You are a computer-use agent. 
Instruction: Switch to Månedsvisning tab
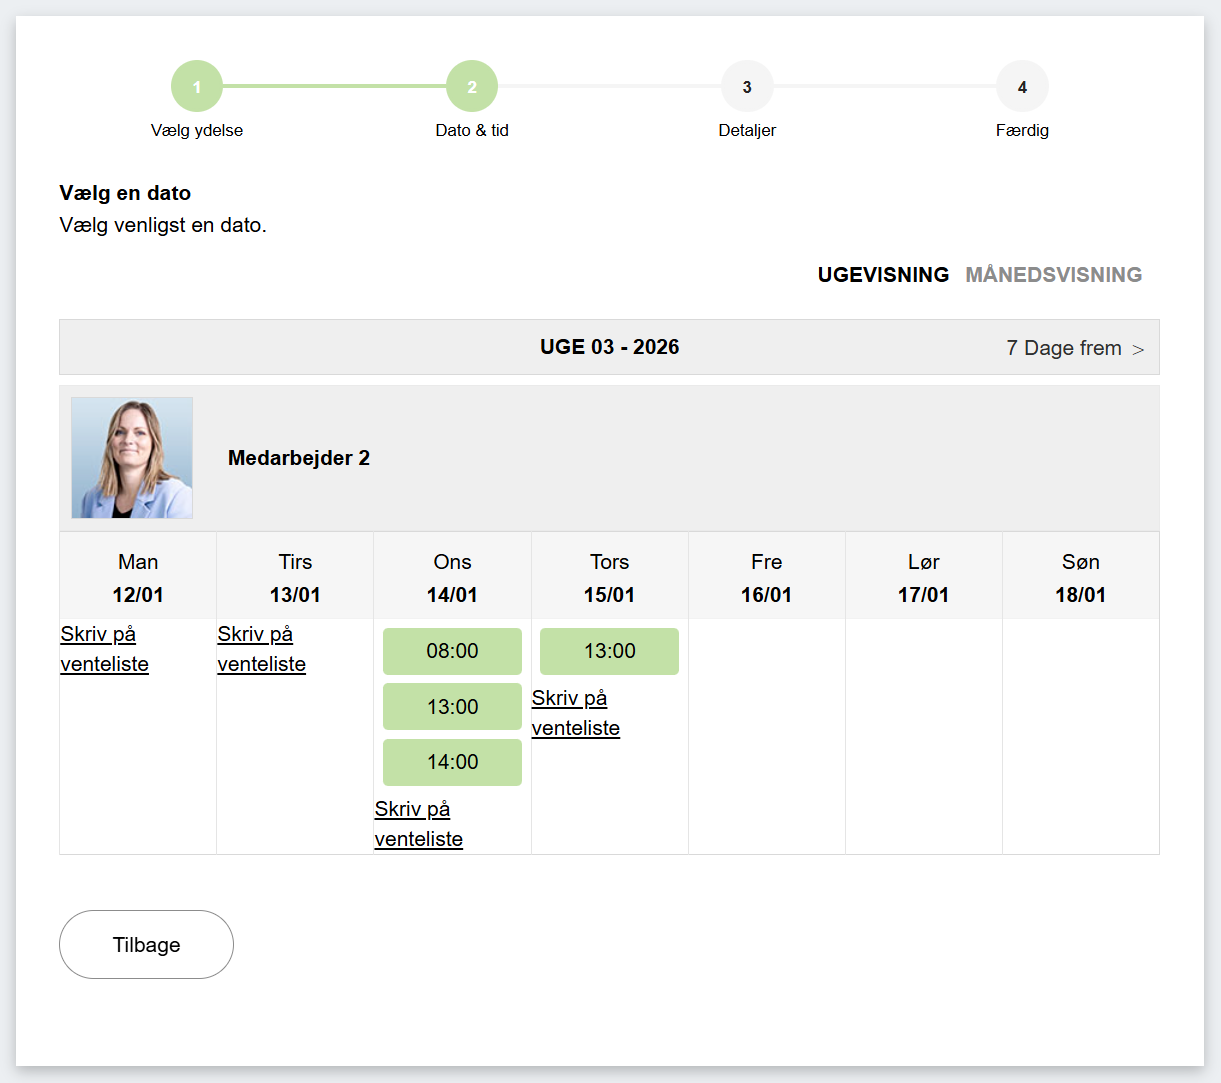pyautogui.click(x=1053, y=275)
